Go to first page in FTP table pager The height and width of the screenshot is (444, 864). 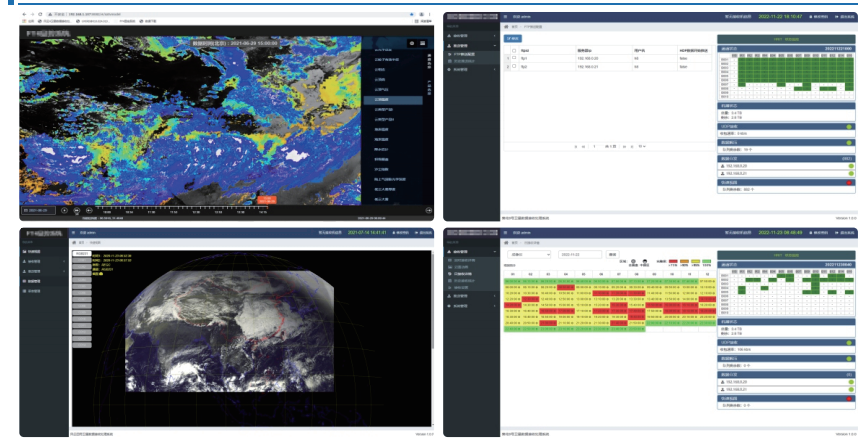575,147
